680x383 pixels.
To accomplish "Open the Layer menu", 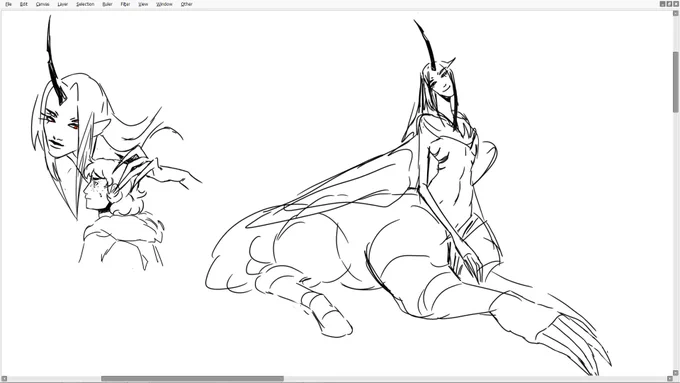I will pyautogui.click(x=62, y=4).
